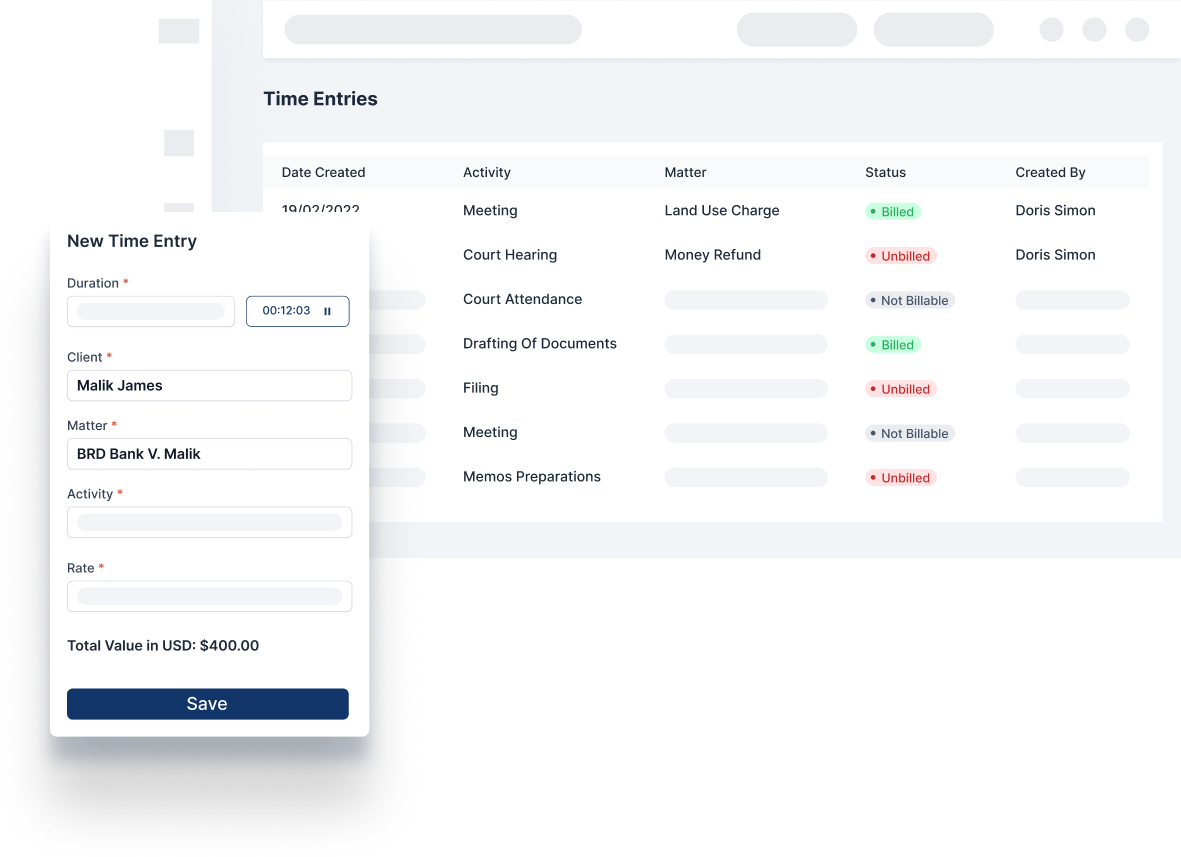
Task: Select the Created By column header
Action: tap(1050, 172)
